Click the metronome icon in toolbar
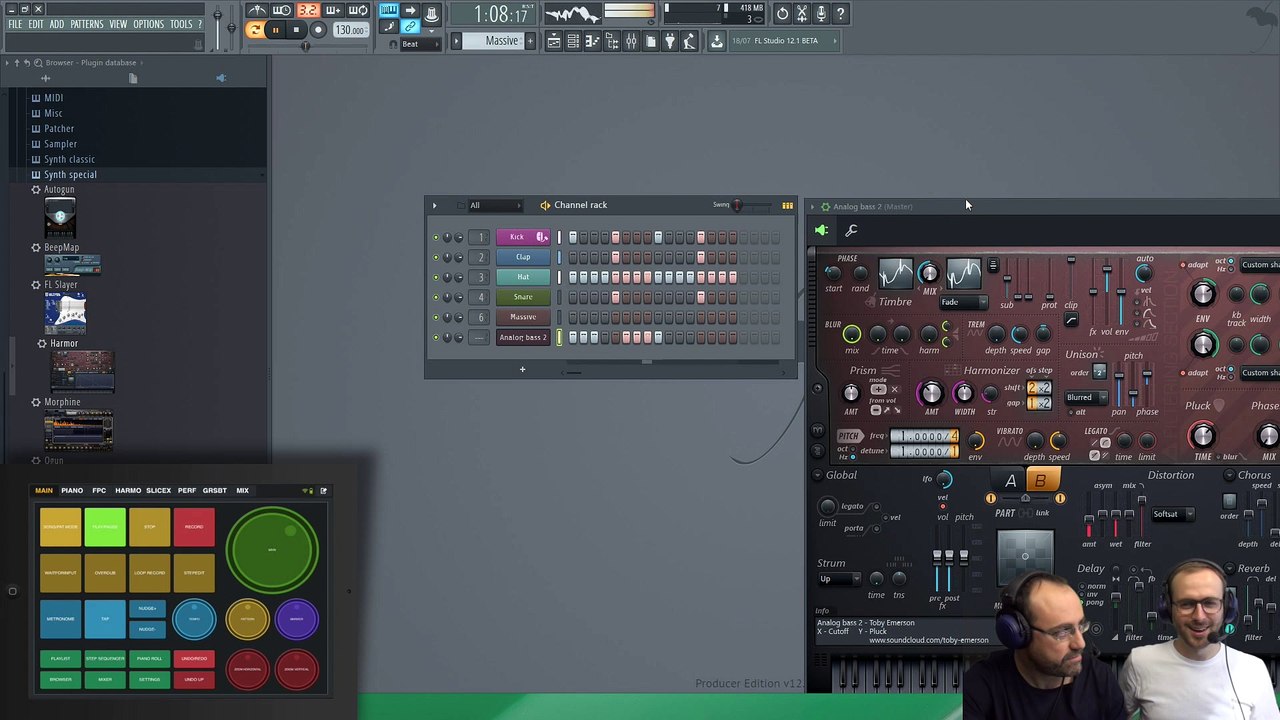The image size is (1280, 720). pos(257,11)
